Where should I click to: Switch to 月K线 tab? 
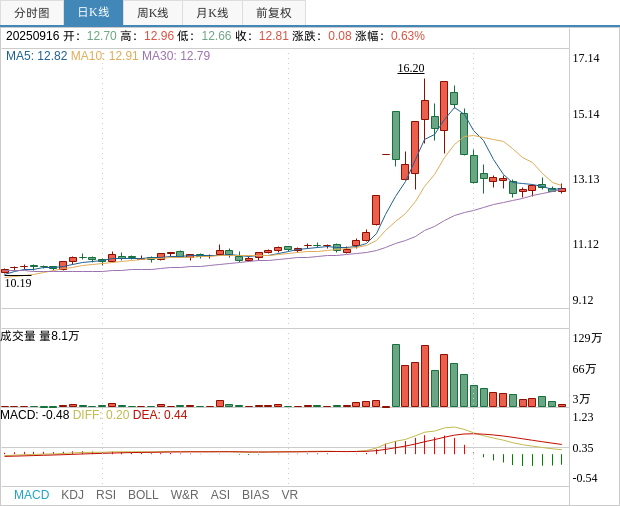212,13
